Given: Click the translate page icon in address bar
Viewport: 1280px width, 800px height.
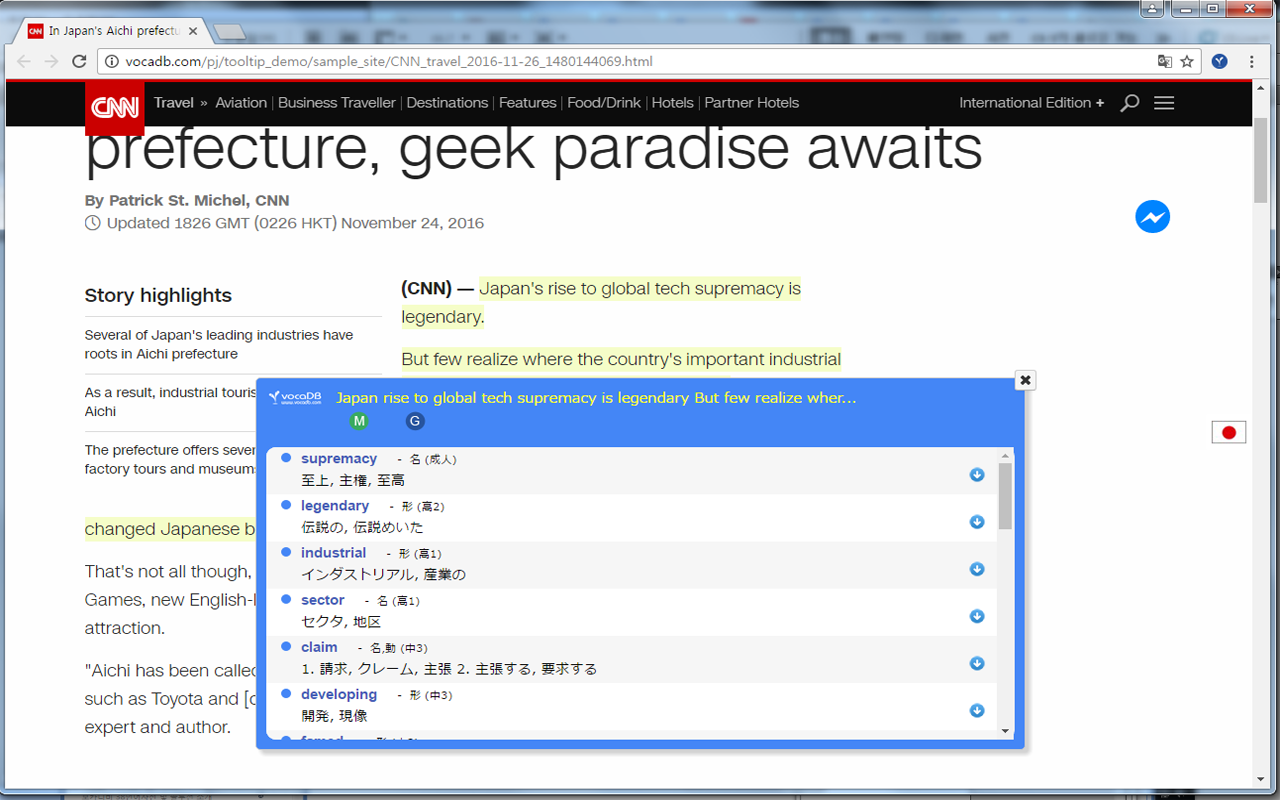Looking at the screenshot, I should point(1164,61).
